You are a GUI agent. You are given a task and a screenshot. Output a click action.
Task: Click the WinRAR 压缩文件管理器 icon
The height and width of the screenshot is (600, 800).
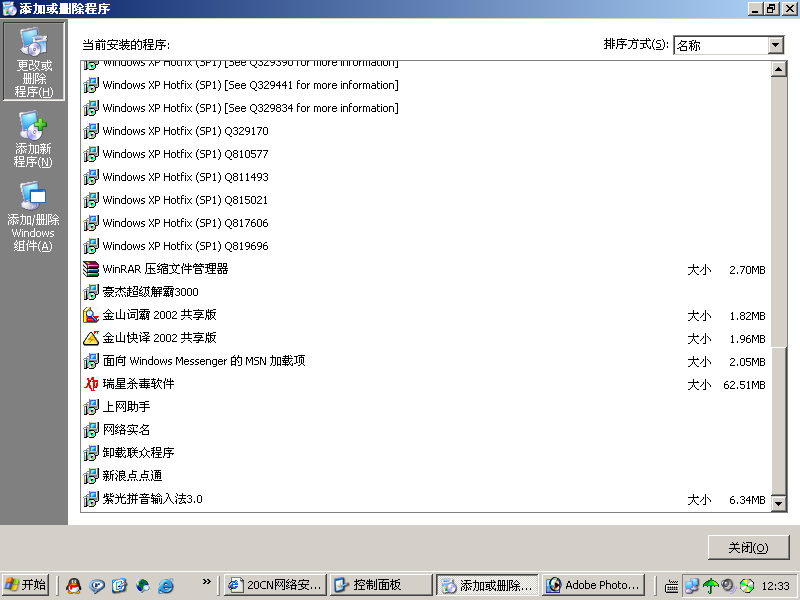[x=91, y=269]
